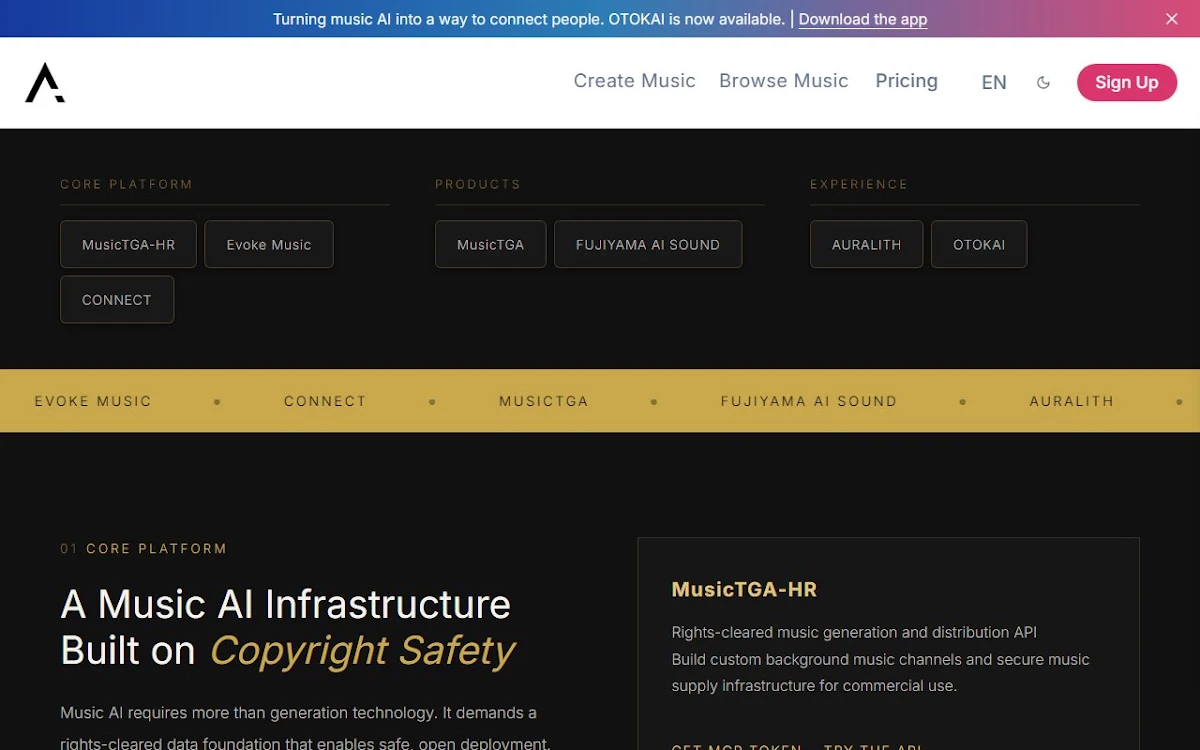
Task: Click the PRODUCTS section heading
Action: [x=478, y=184]
